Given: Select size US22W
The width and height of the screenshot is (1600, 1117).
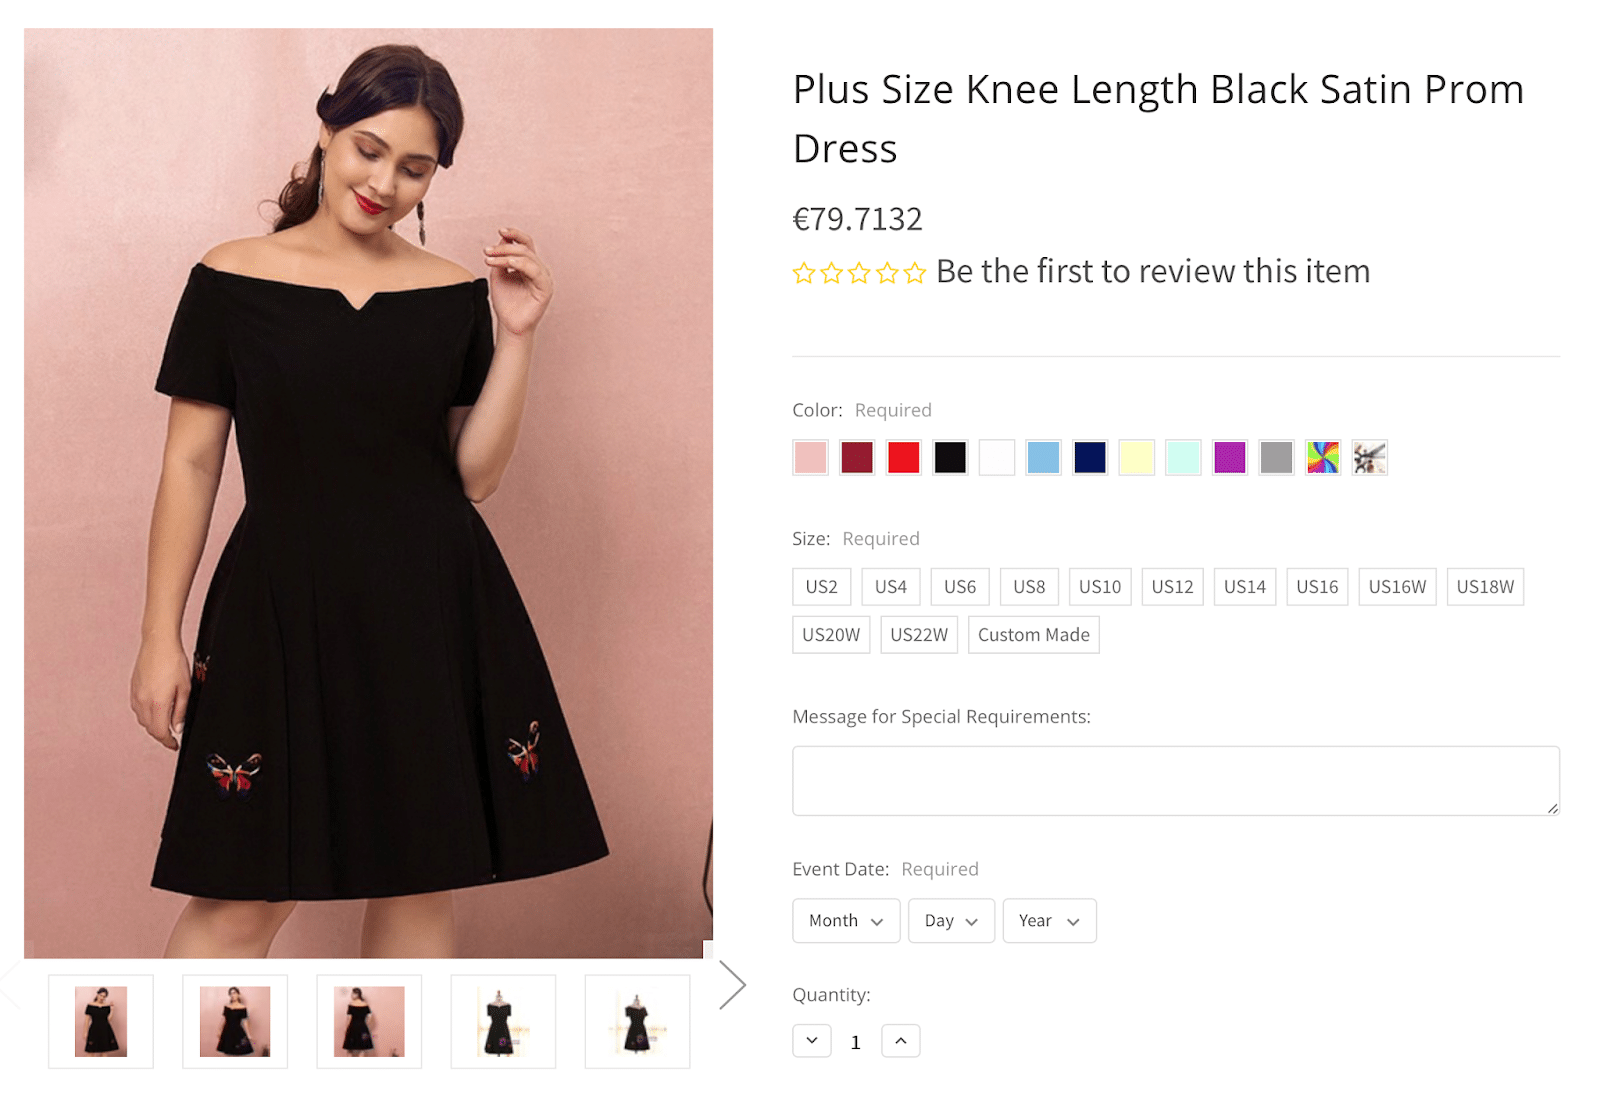Looking at the screenshot, I should pyautogui.click(x=919, y=635).
